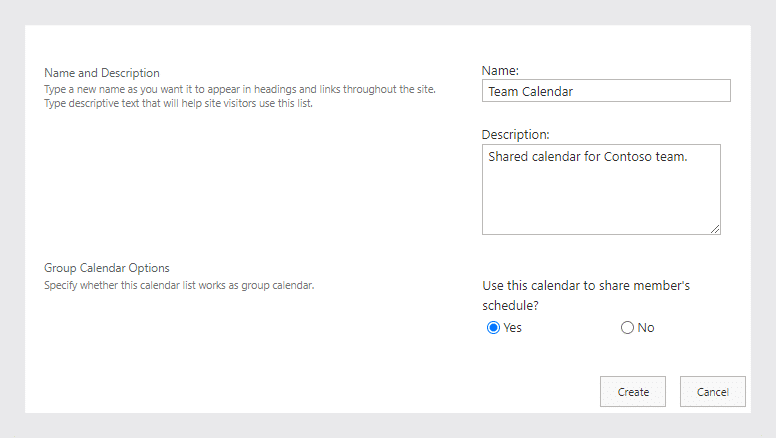This screenshot has width=776, height=438.
Task: Click the Description box resize handle
Action: click(x=715, y=229)
